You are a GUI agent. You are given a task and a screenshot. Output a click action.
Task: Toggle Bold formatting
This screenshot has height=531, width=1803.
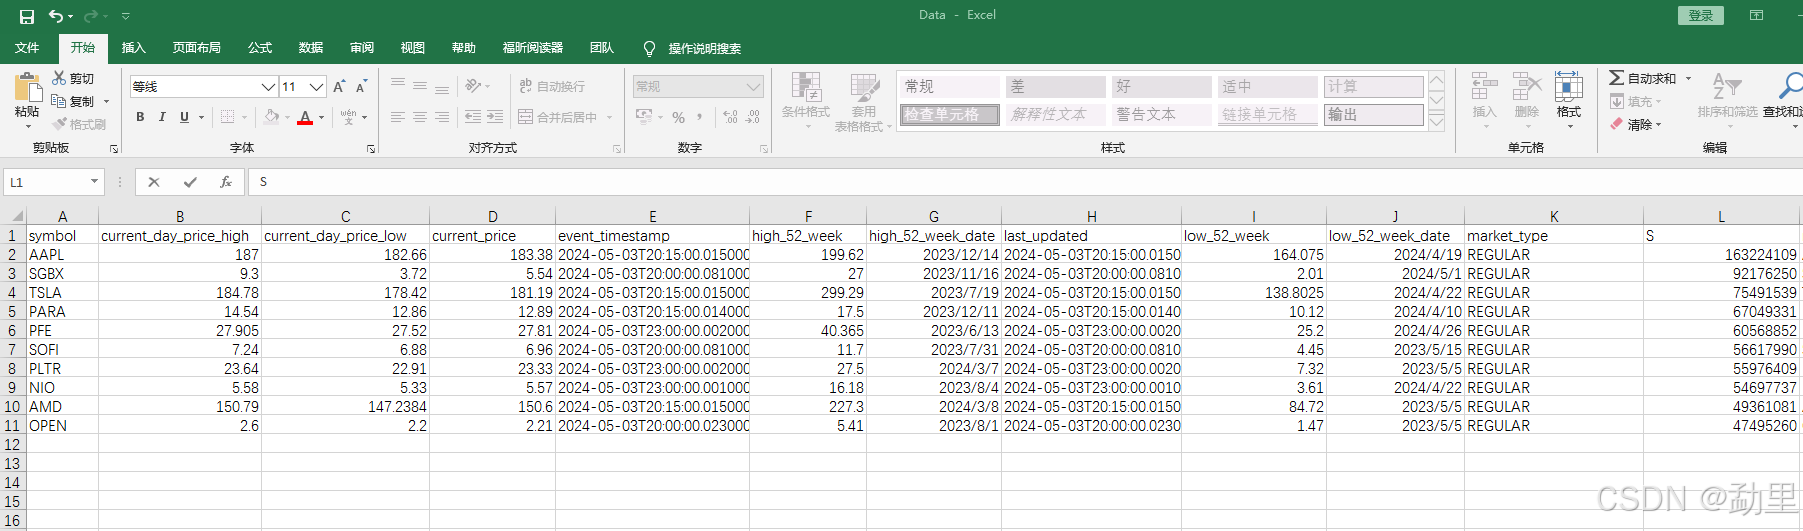click(x=140, y=117)
